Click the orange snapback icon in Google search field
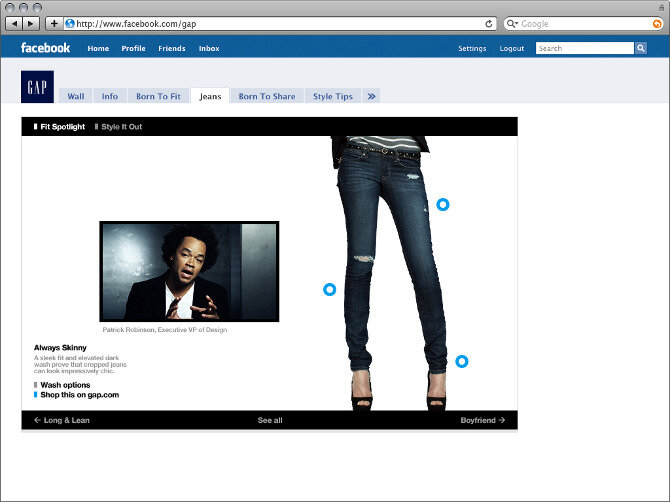 (657, 24)
